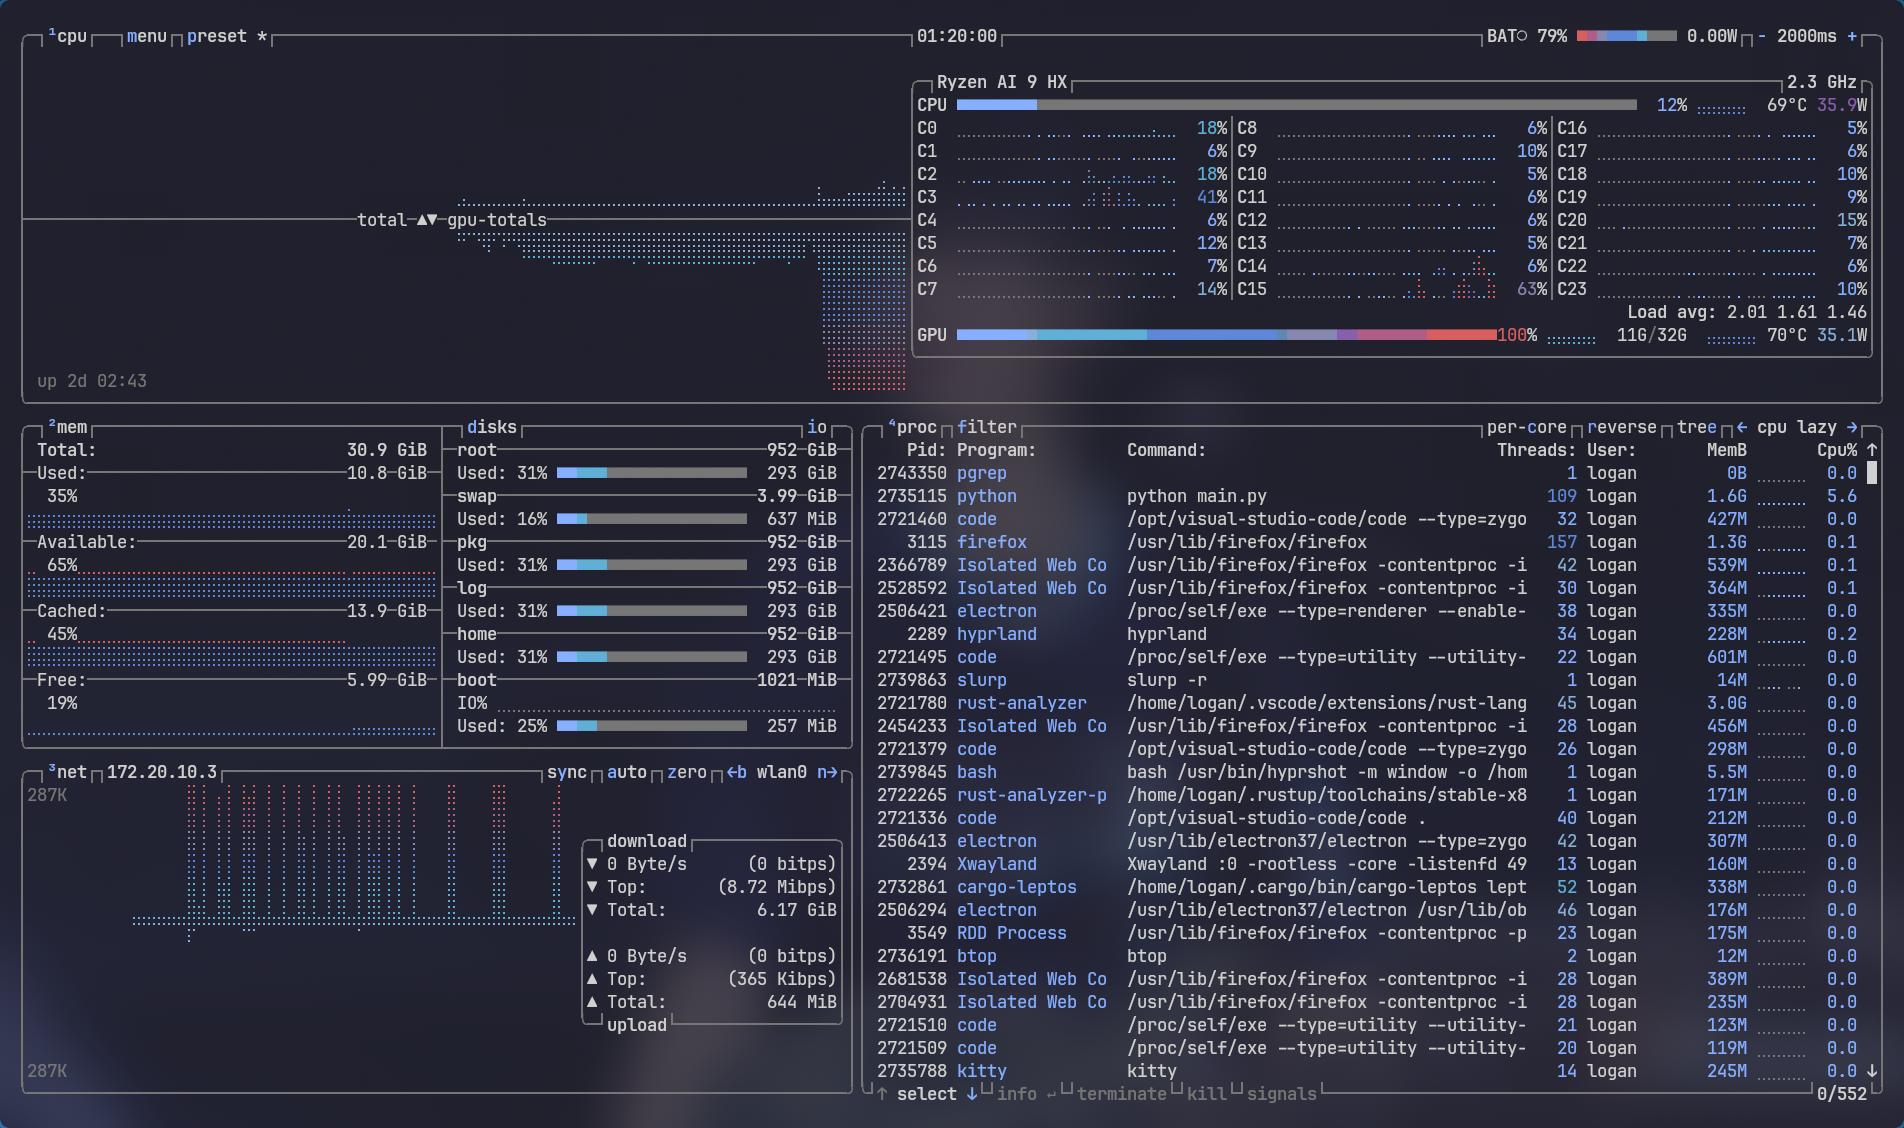This screenshot has height=1128, width=1904.
Task: Click signals to send a signal to a process
Action: pyautogui.click(x=1282, y=1094)
